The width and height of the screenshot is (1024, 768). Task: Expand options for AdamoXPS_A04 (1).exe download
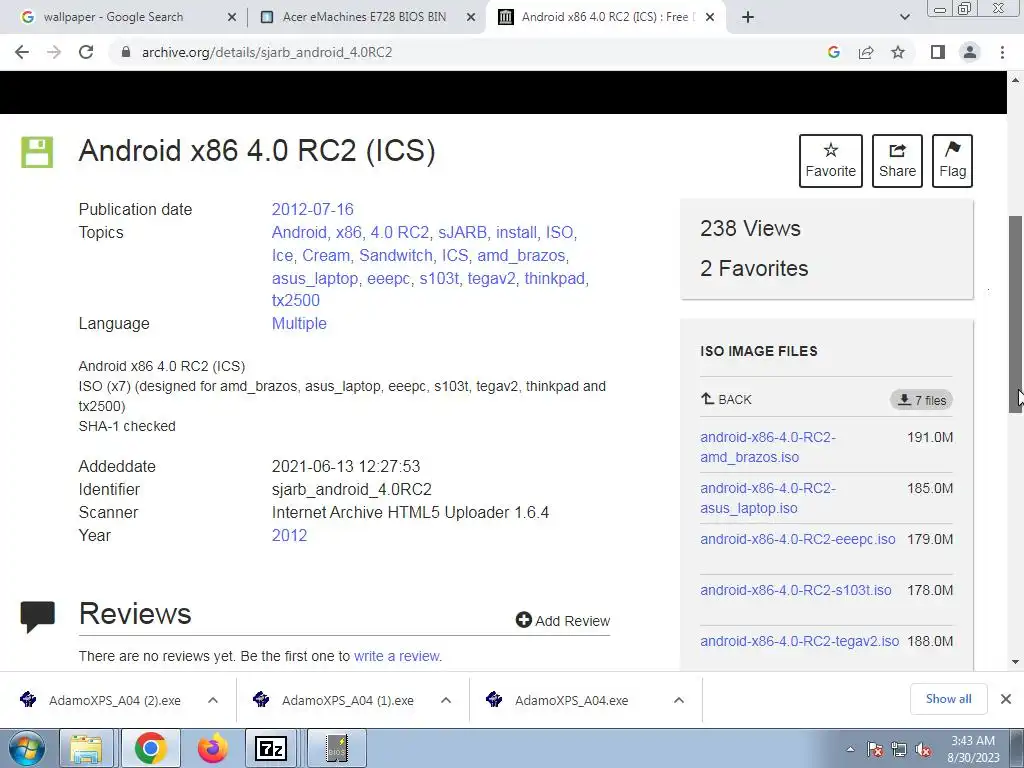point(446,700)
